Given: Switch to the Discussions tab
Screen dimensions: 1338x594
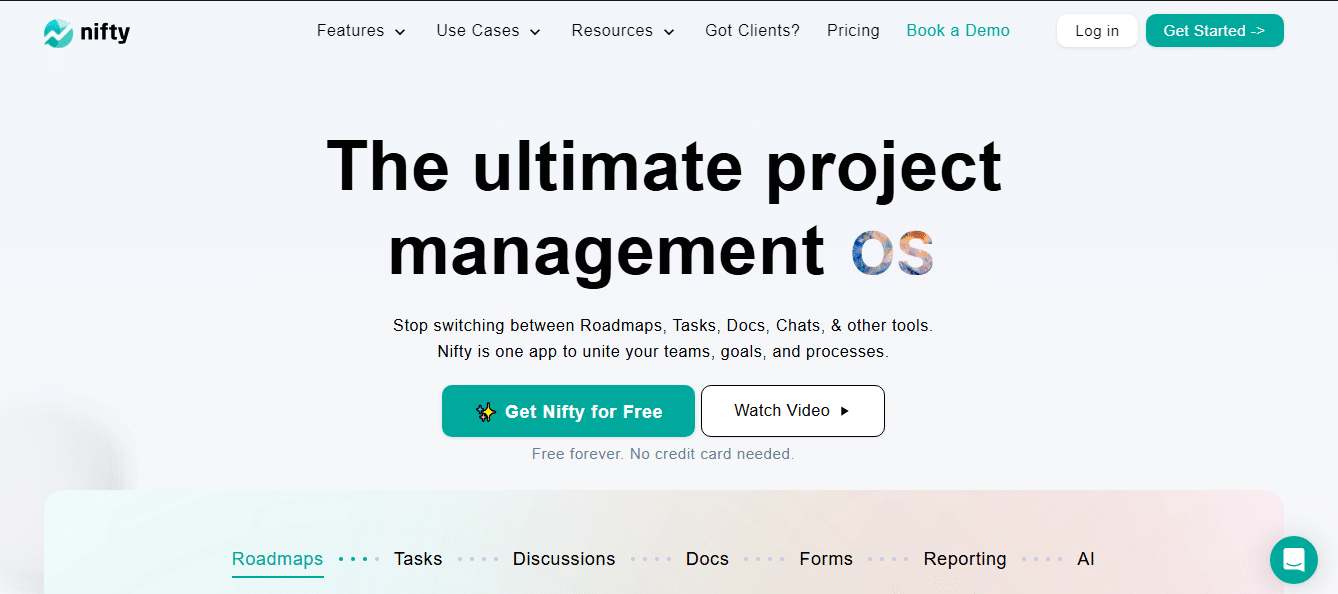Looking at the screenshot, I should point(564,559).
